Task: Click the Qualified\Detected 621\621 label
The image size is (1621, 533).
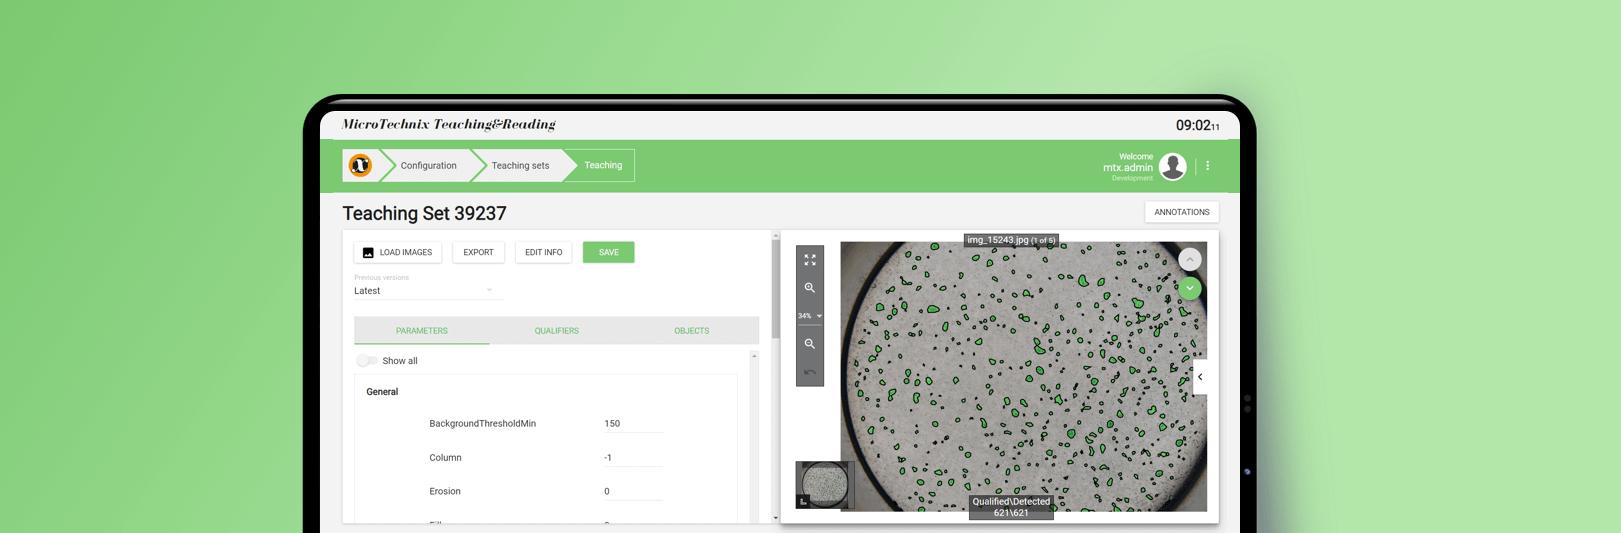Action: click(1011, 507)
